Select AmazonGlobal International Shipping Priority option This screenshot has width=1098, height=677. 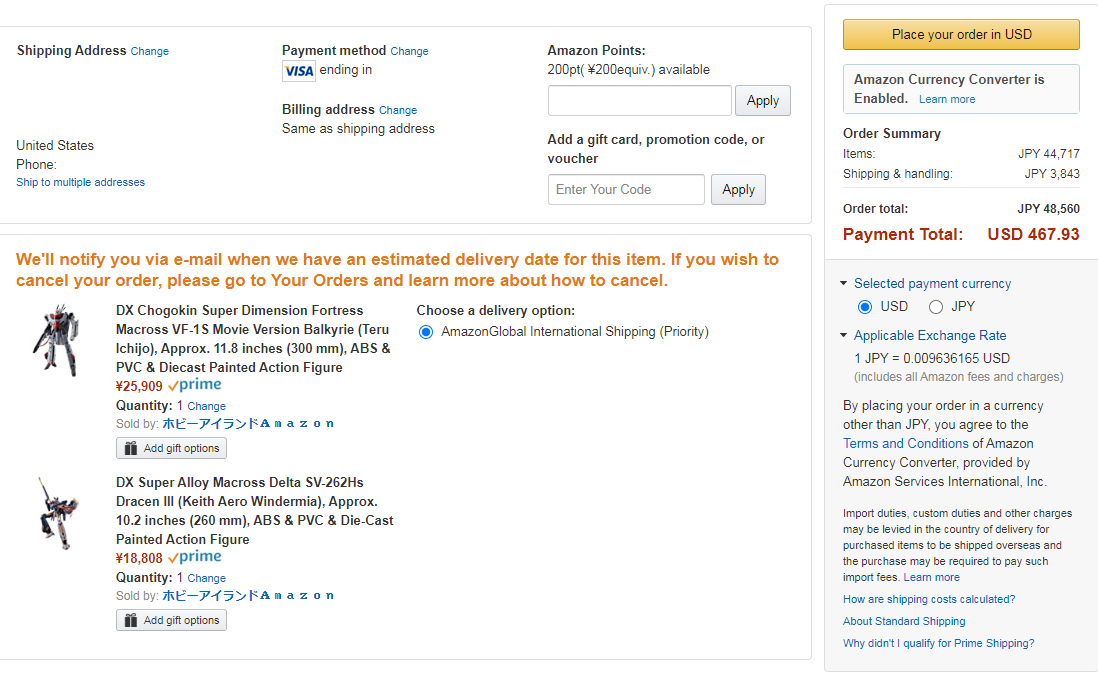(426, 332)
